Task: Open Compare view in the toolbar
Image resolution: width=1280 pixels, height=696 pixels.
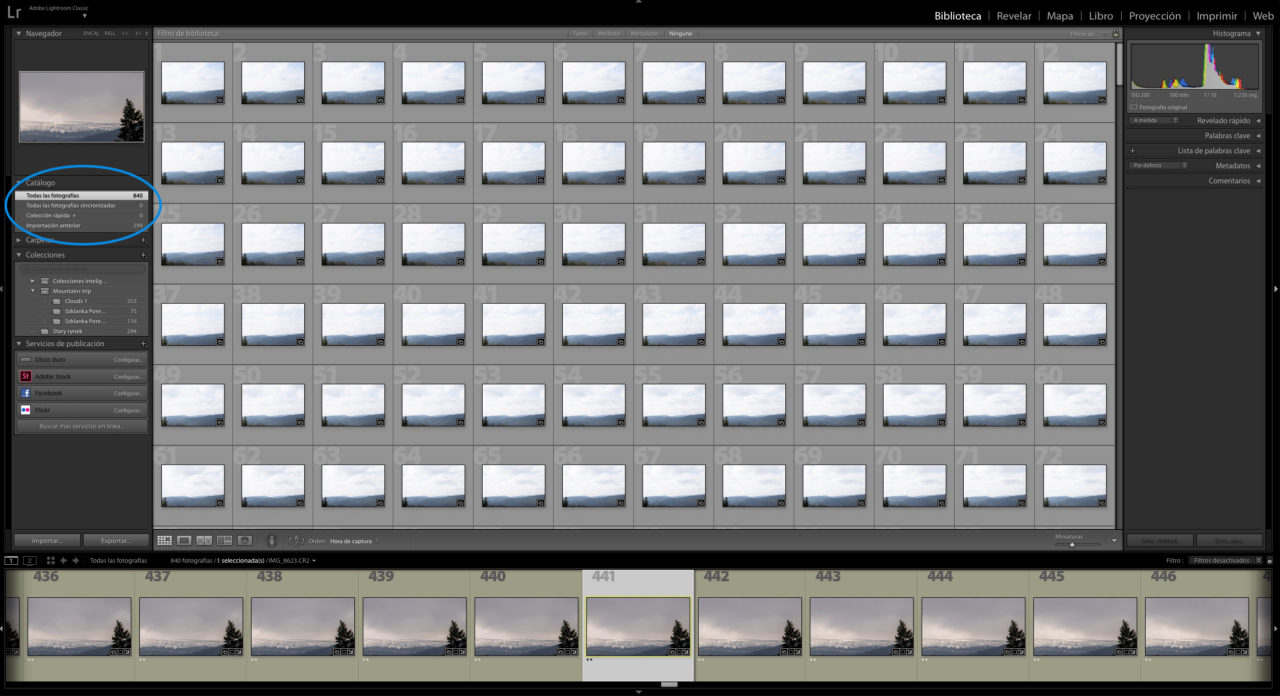Action: point(204,540)
